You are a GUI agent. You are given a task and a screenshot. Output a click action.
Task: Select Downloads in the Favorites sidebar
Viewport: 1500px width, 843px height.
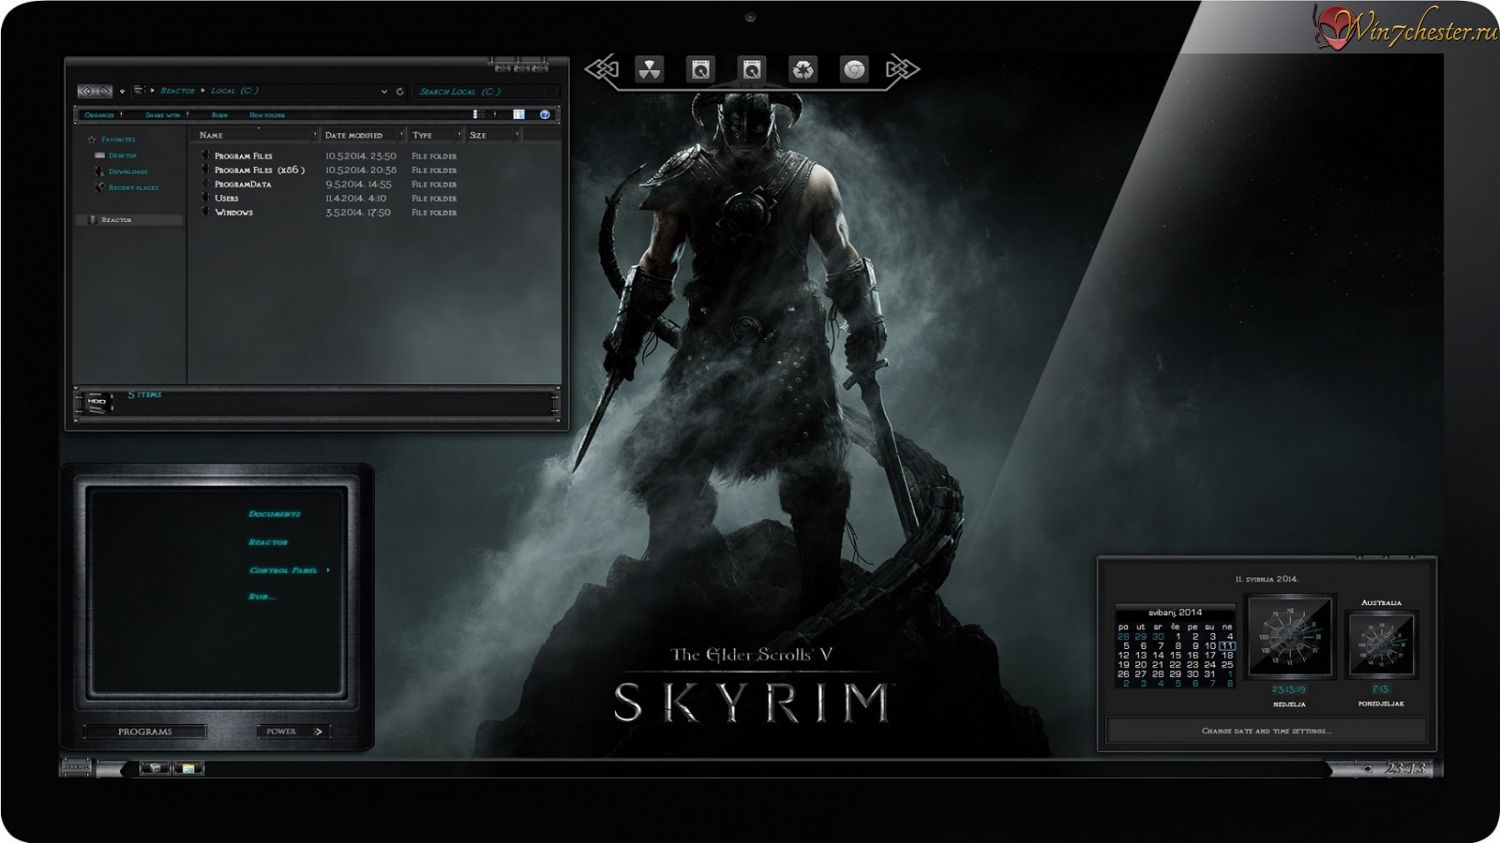tap(128, 172)
